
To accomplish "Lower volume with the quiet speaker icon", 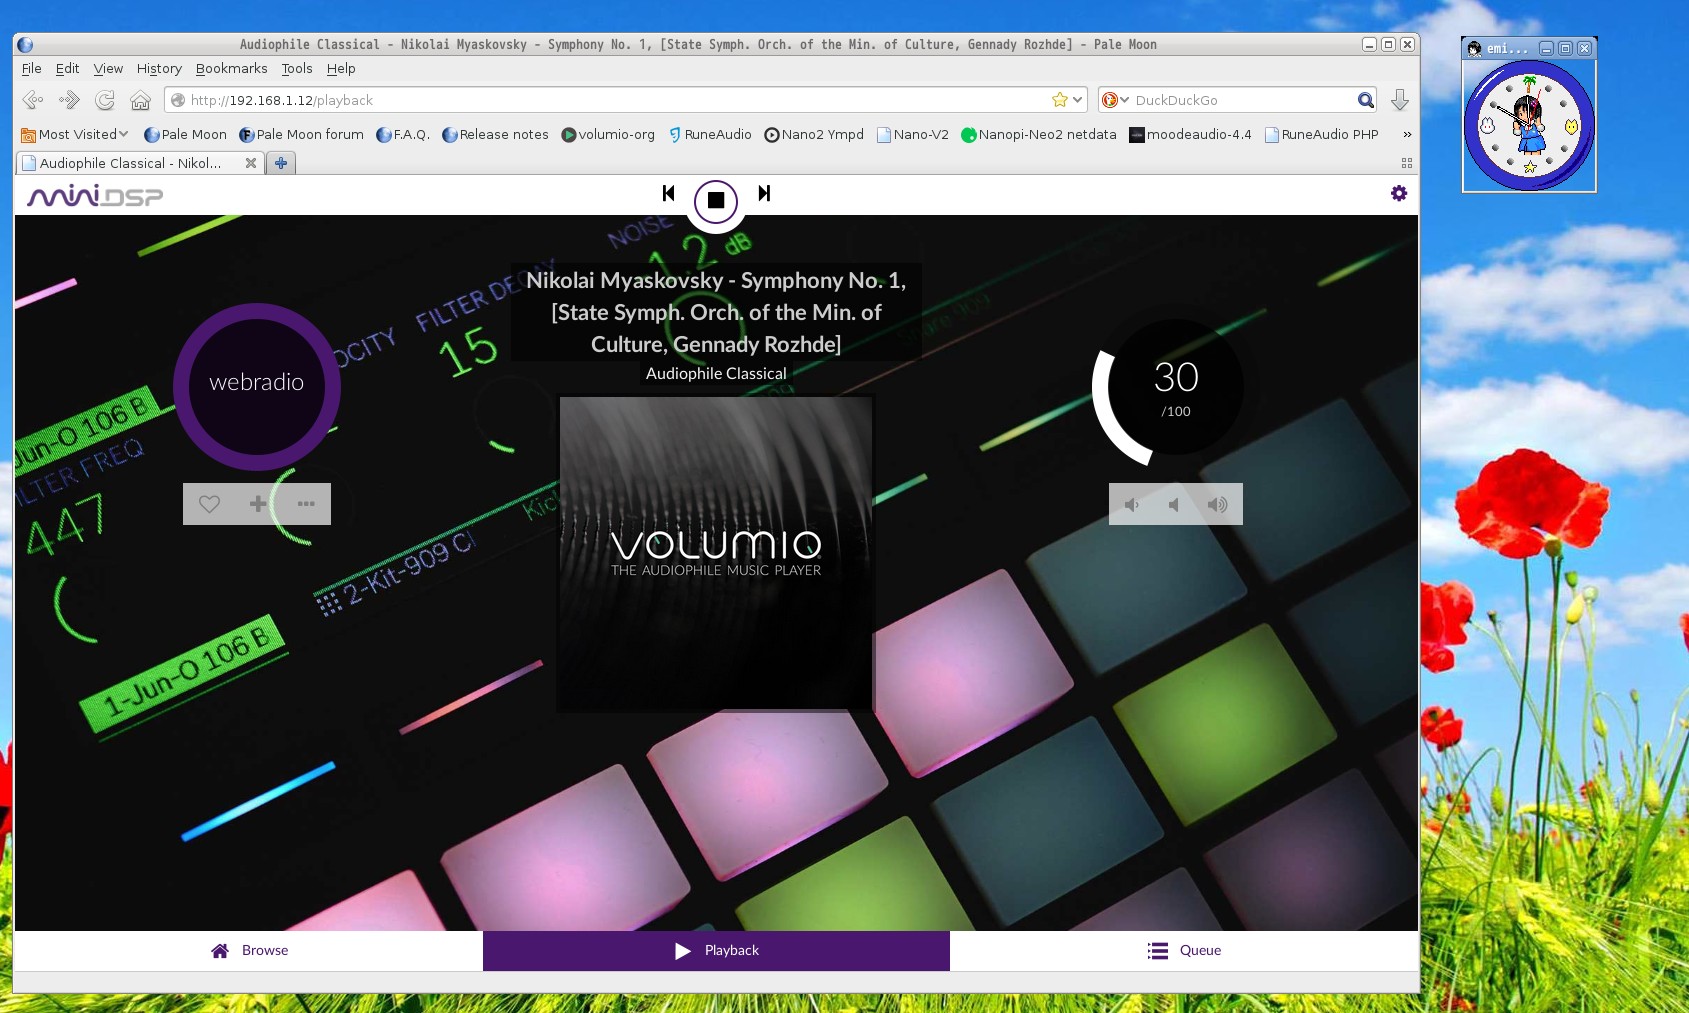I will pos(1131,504).
